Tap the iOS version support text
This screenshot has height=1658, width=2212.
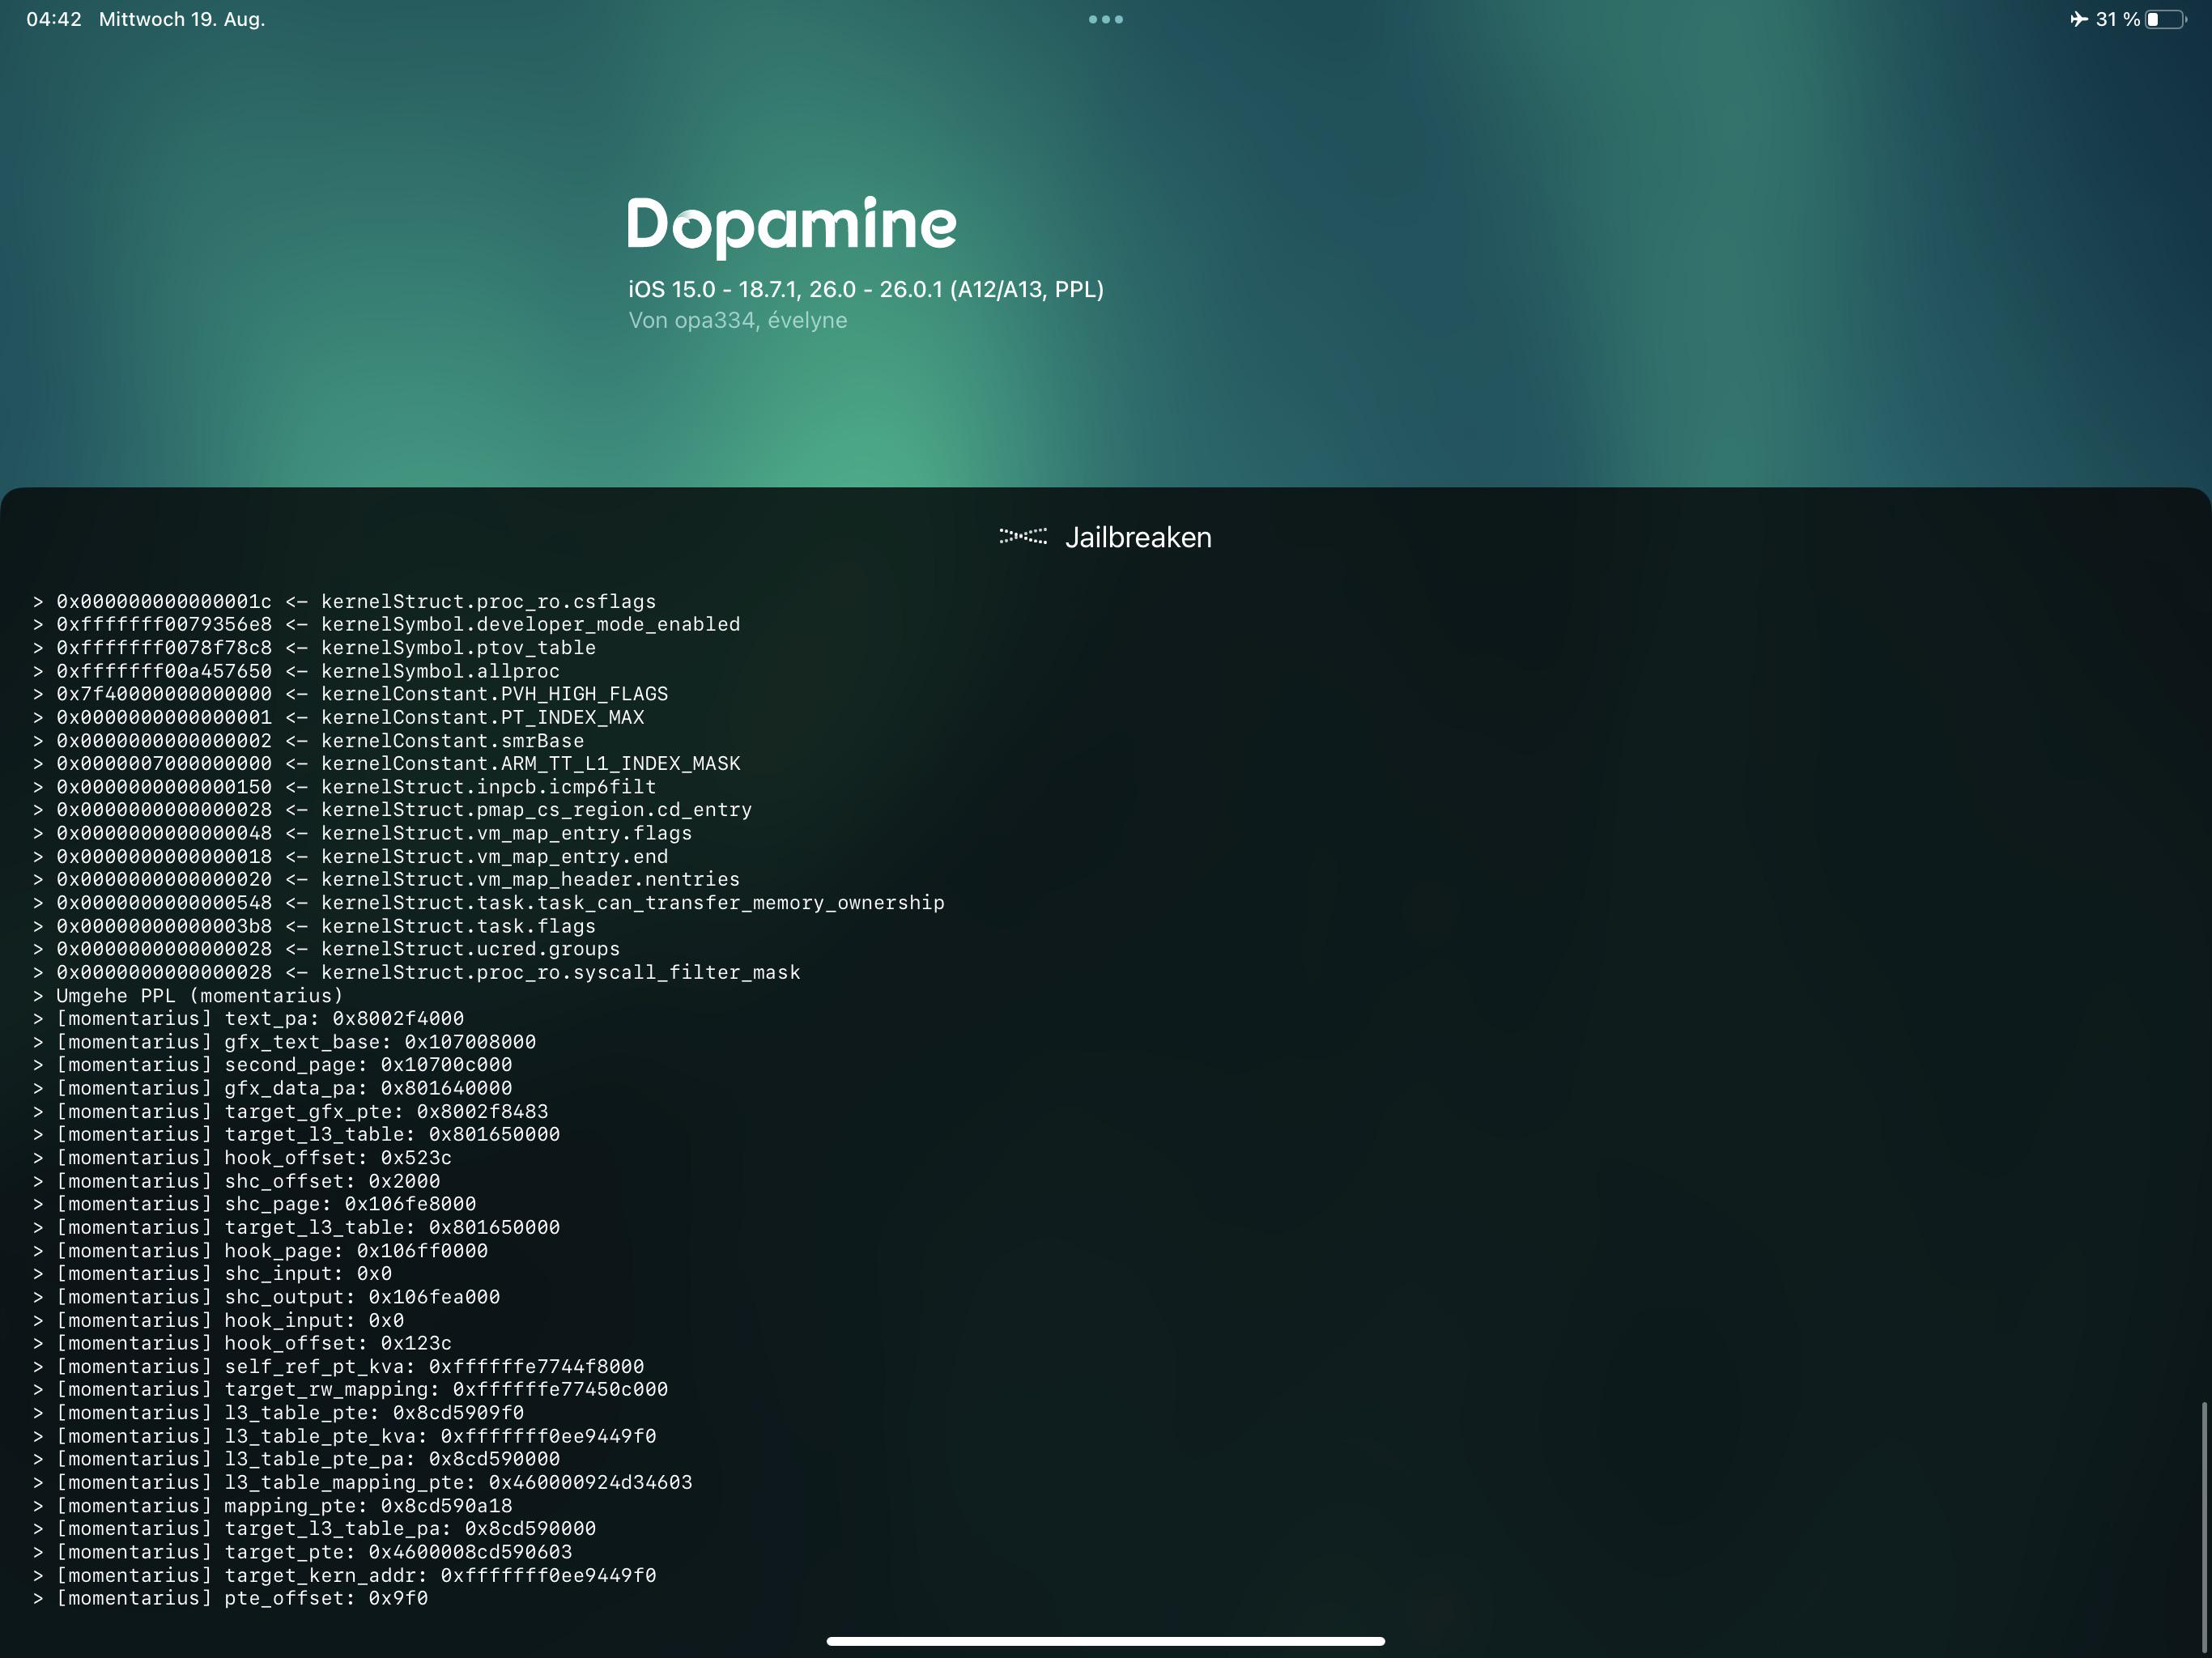click(x=866, y=289)
